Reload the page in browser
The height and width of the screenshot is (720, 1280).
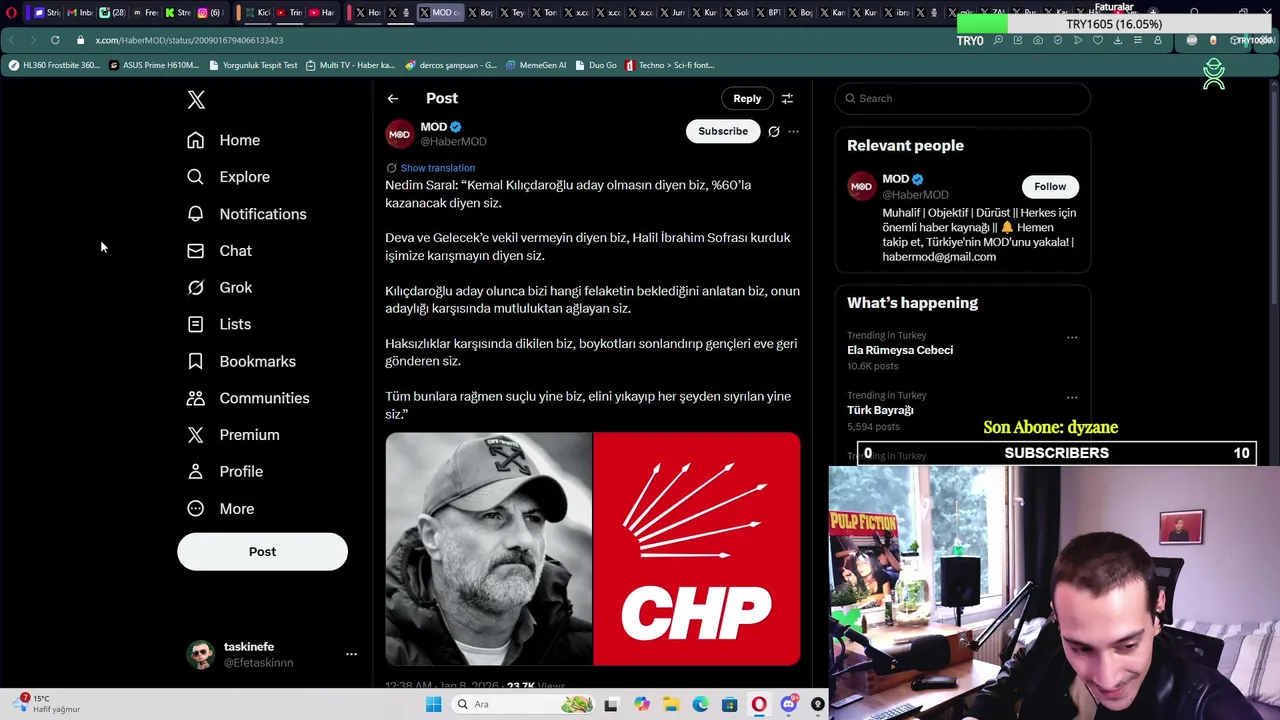[55, 40]
